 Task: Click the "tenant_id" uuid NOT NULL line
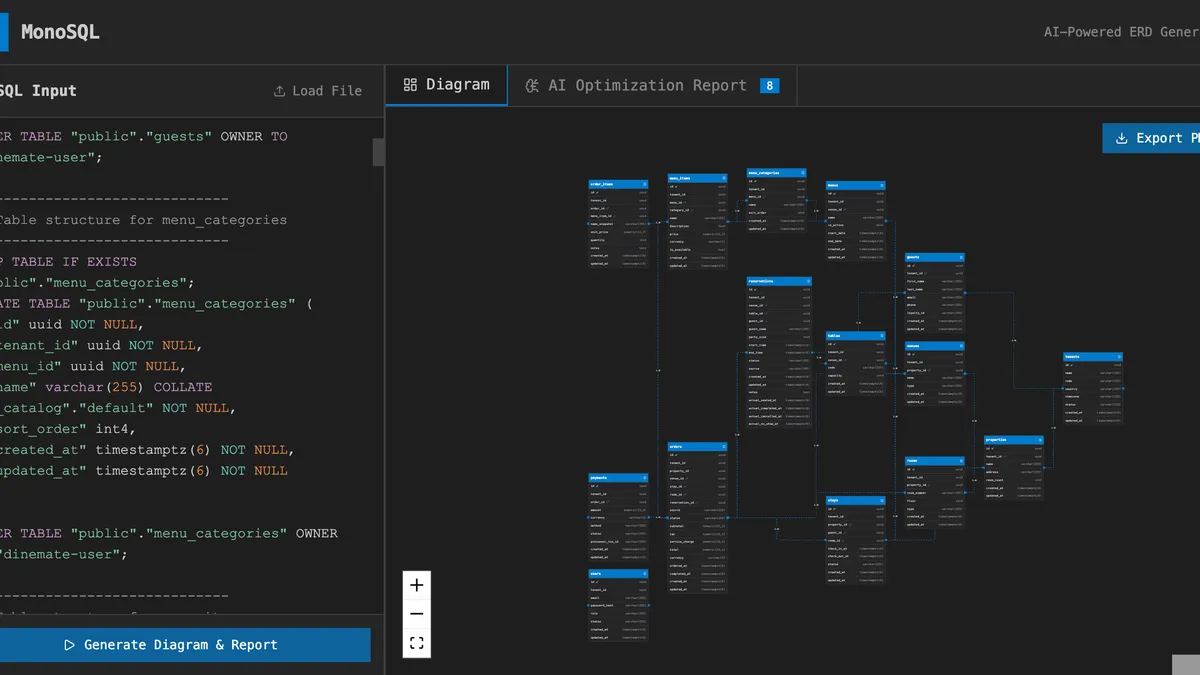(100, 345)
